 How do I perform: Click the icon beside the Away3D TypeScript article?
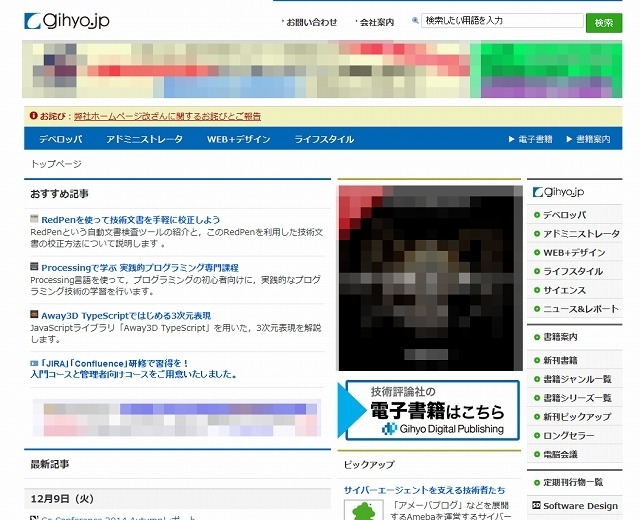point(35,314)
